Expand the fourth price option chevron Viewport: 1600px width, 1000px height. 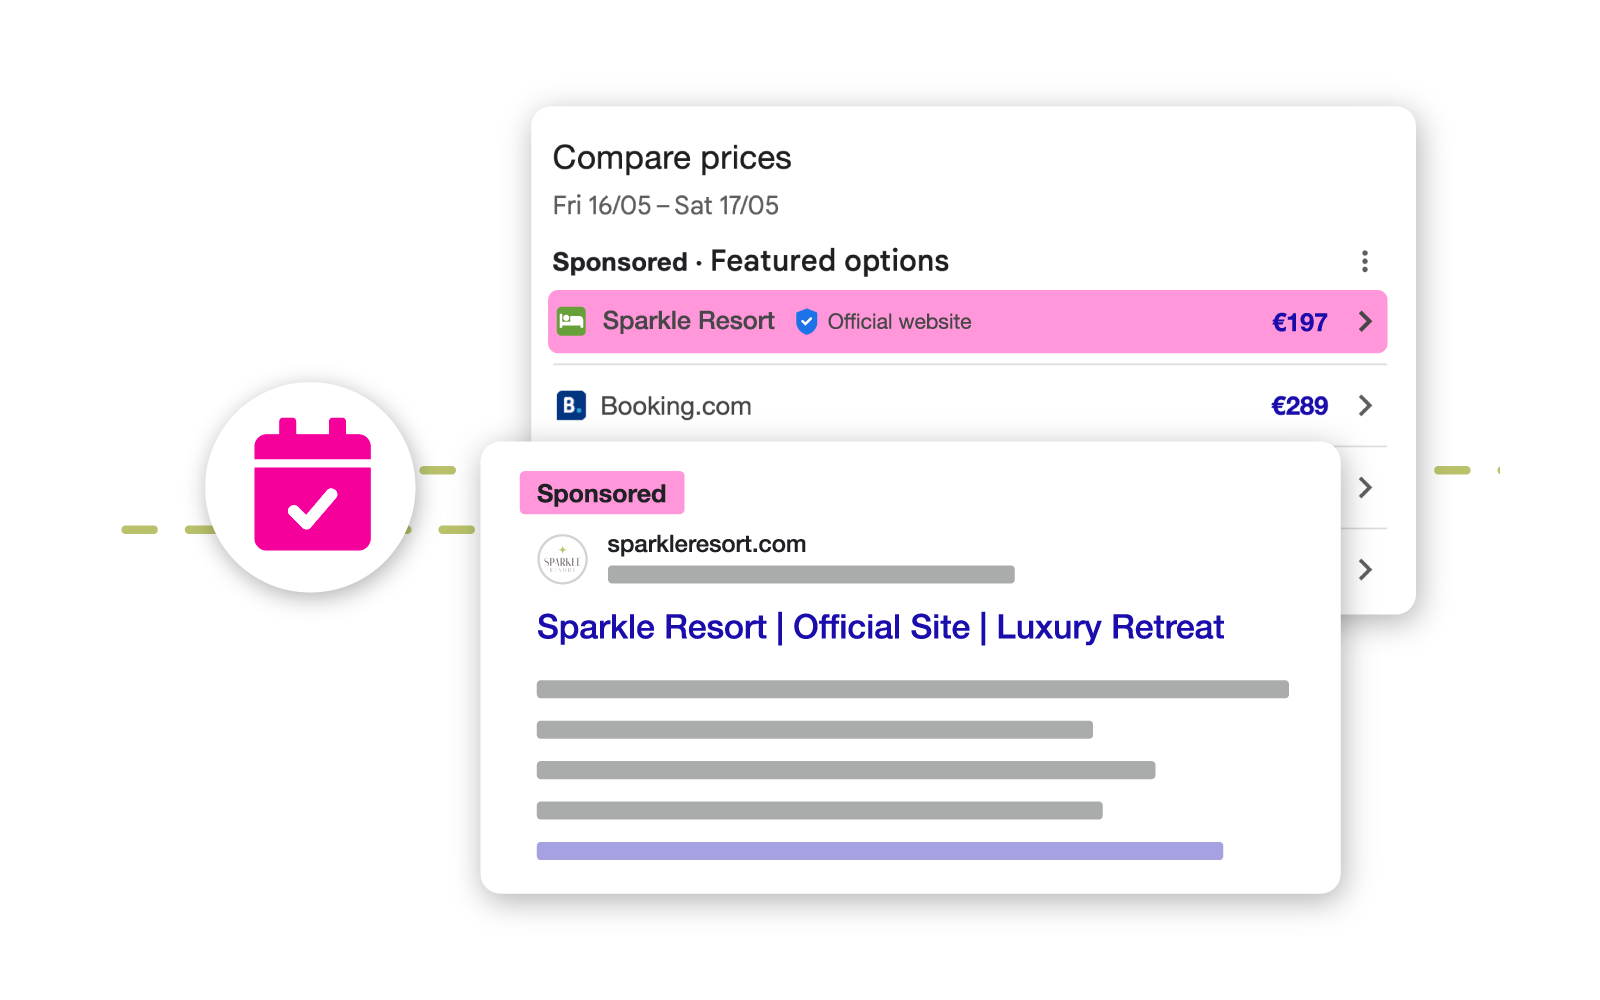pyautogui.click(x=1365, y=570)
